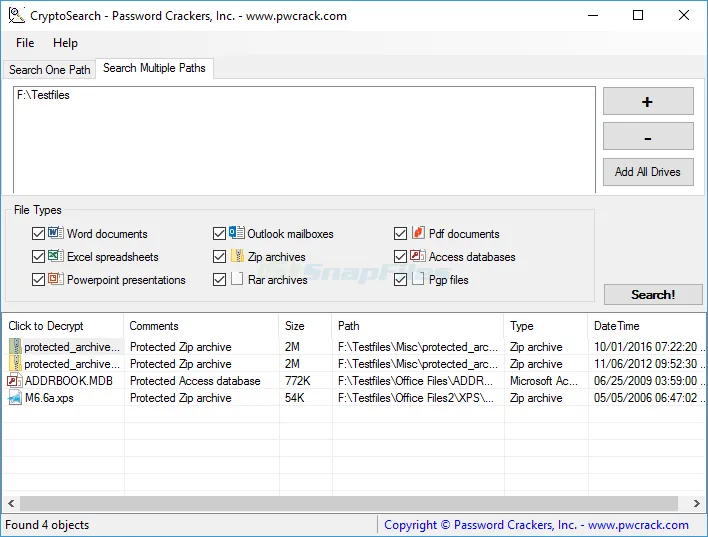Click the Access icon beside ADDRBOOK.MDB
The height and width of the screenshot is (537, 708).
click(15, 381)
